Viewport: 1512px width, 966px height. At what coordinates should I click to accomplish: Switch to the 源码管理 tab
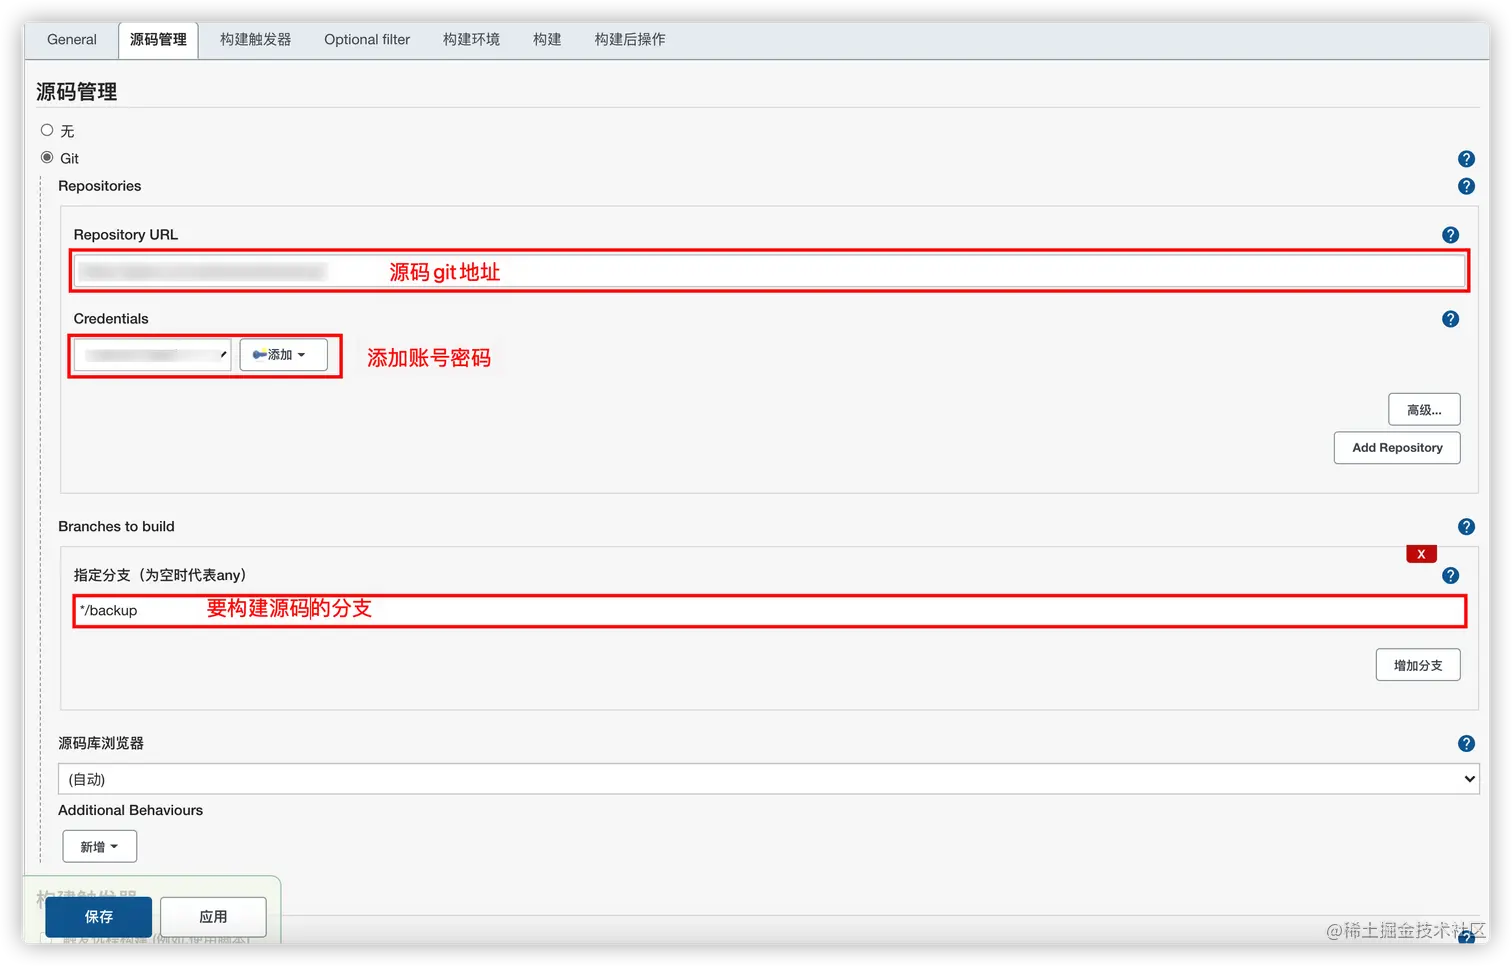tap(158, 40)
